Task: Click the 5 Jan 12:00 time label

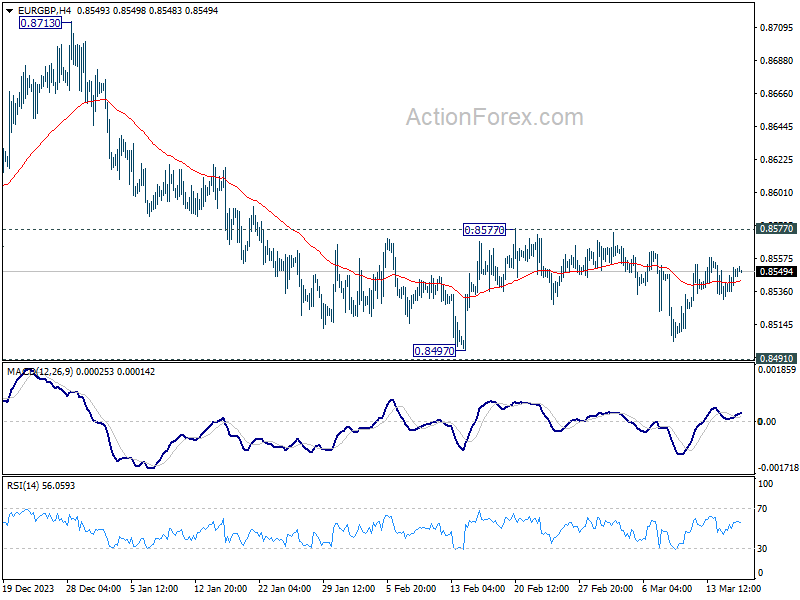Action: coord(154,589)
